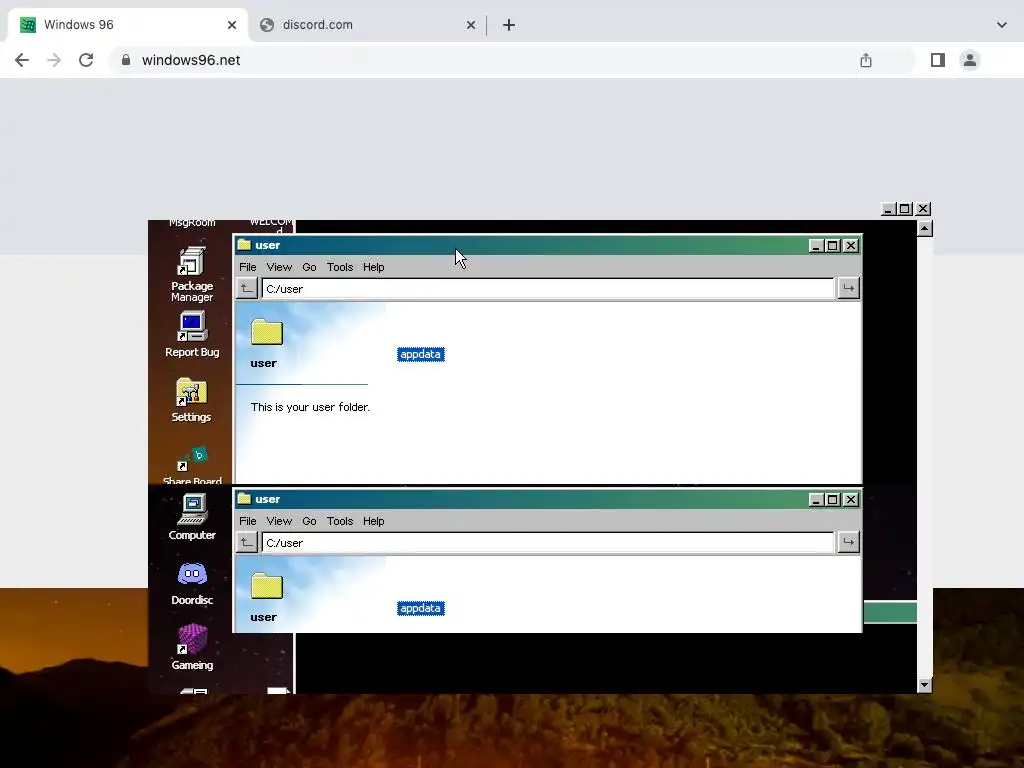Open the Package Manager desktop icon
The image size is (1024, 768).
[x=191, y=274]
